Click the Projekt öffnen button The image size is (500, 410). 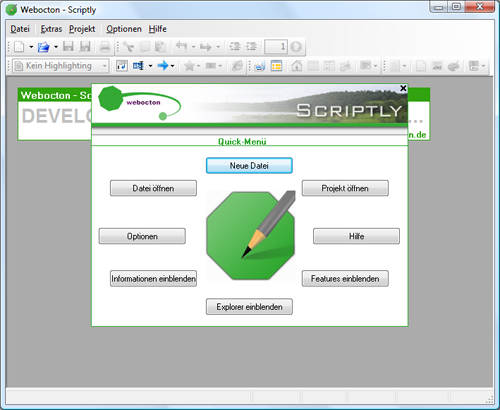(x=345, y=188)
